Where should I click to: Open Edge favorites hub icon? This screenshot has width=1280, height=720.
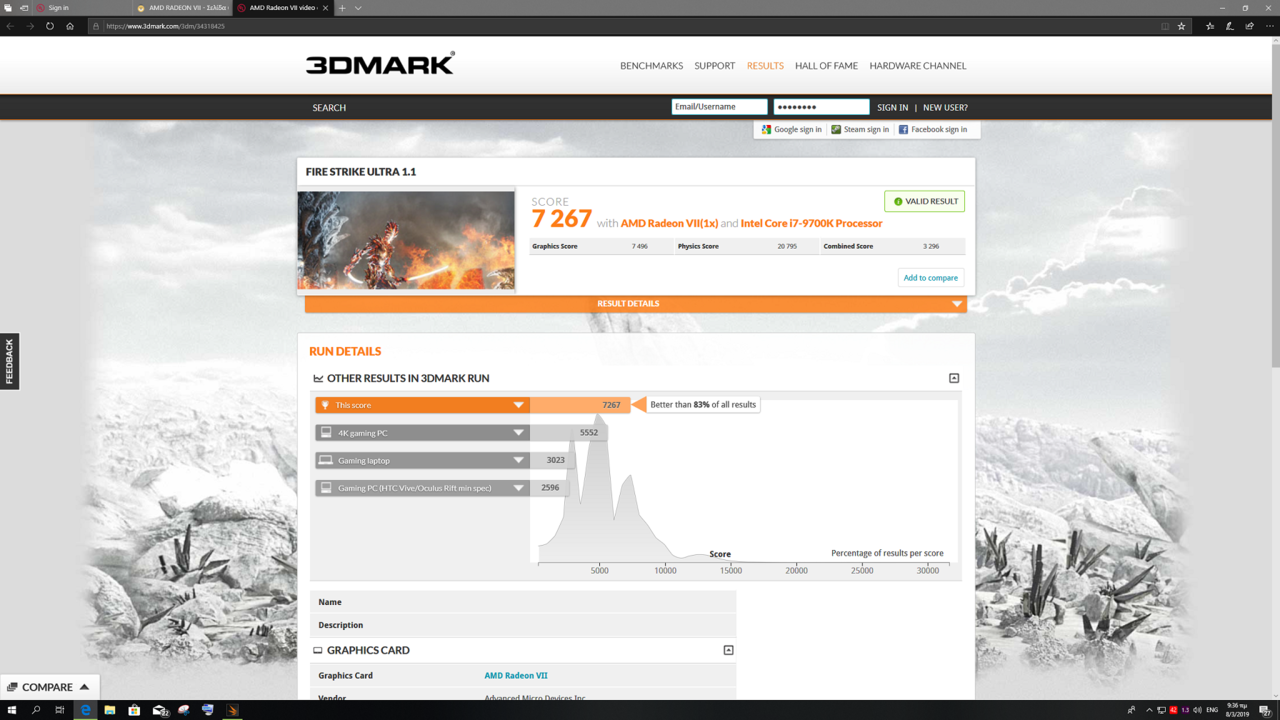coord(1210,26)
